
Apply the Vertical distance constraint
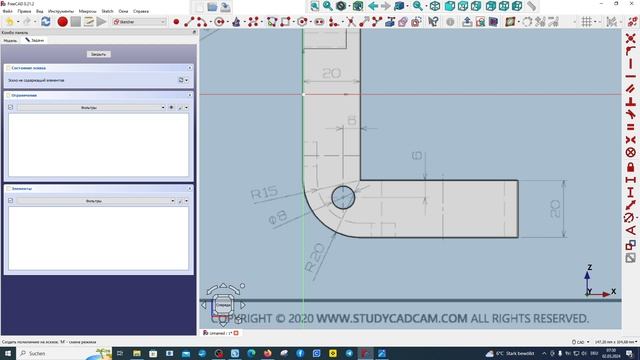(631, 192)
